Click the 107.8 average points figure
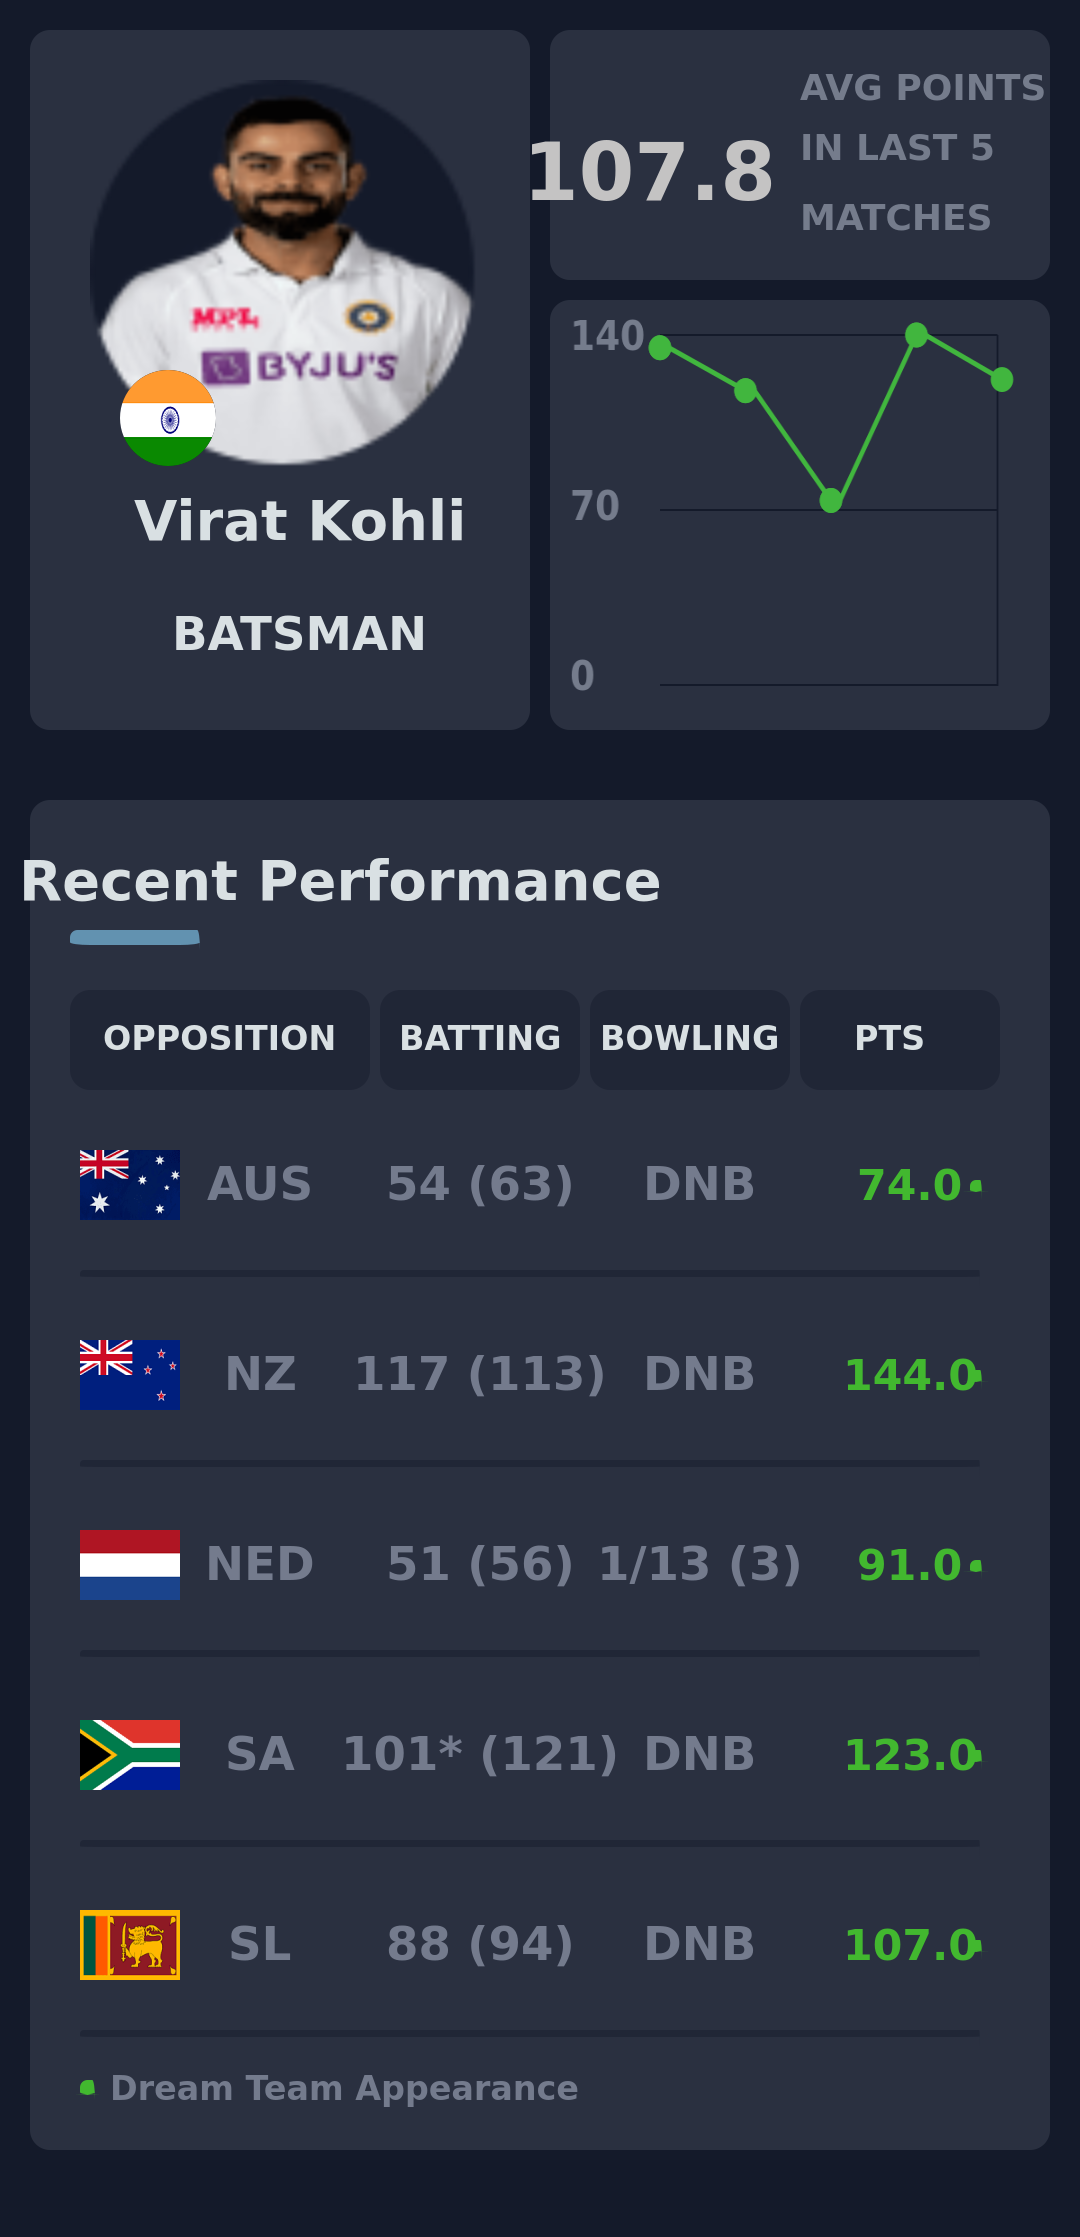 (x=651, y=173)
